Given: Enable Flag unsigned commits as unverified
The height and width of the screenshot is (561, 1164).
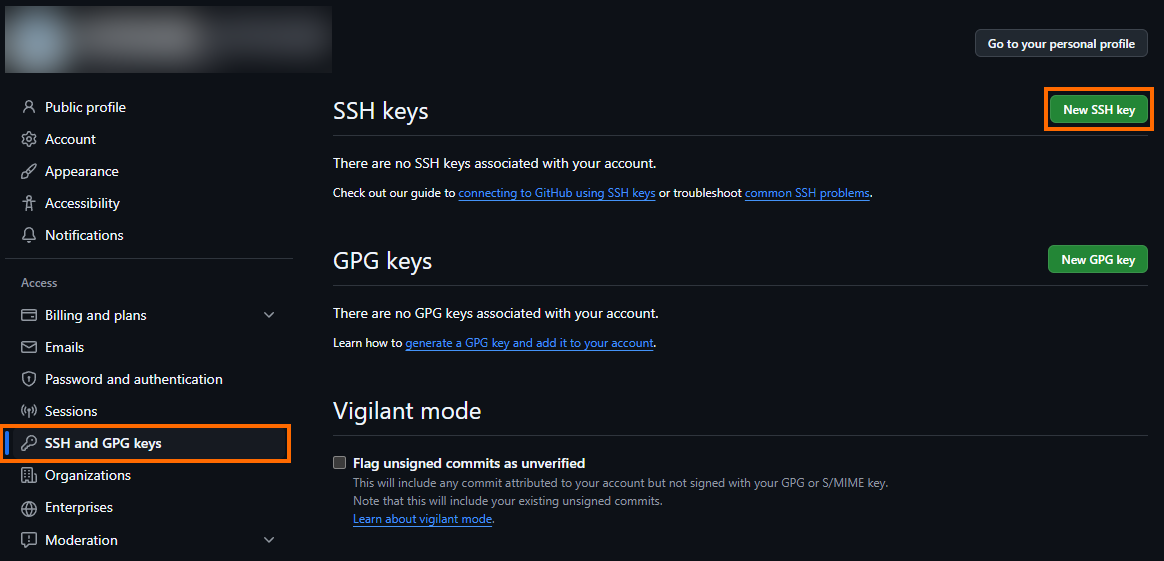Looking at the screenshot, I should coord(339,463).
